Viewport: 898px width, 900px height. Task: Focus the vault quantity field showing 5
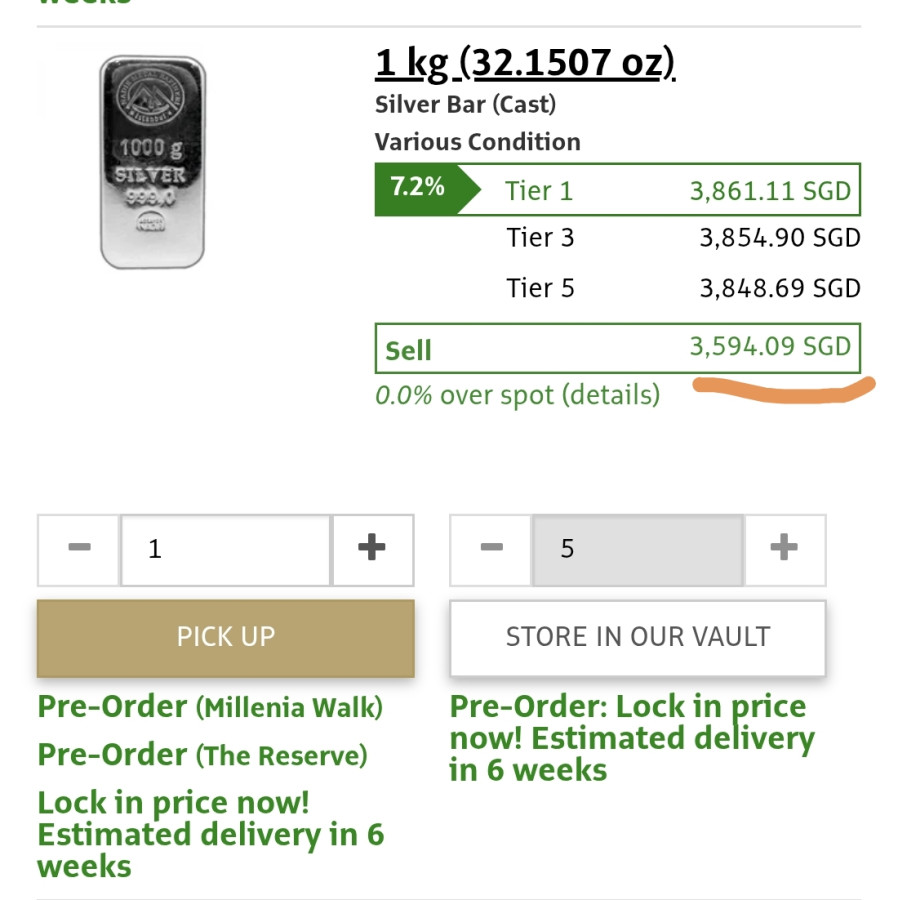point(638,549)
